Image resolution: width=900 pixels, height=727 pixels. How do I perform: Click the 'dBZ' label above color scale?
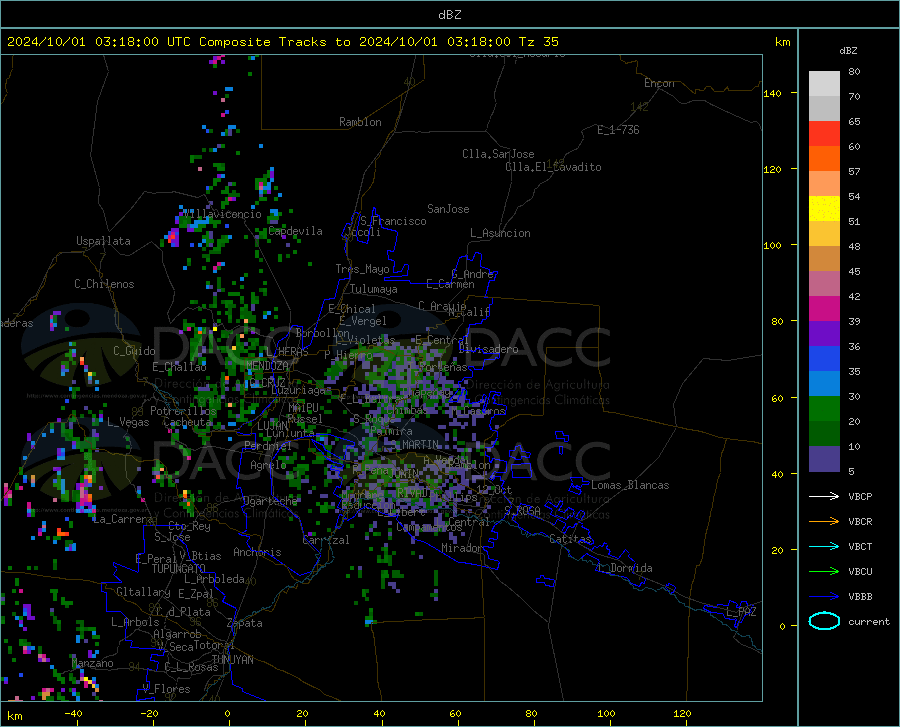(848, 50)
